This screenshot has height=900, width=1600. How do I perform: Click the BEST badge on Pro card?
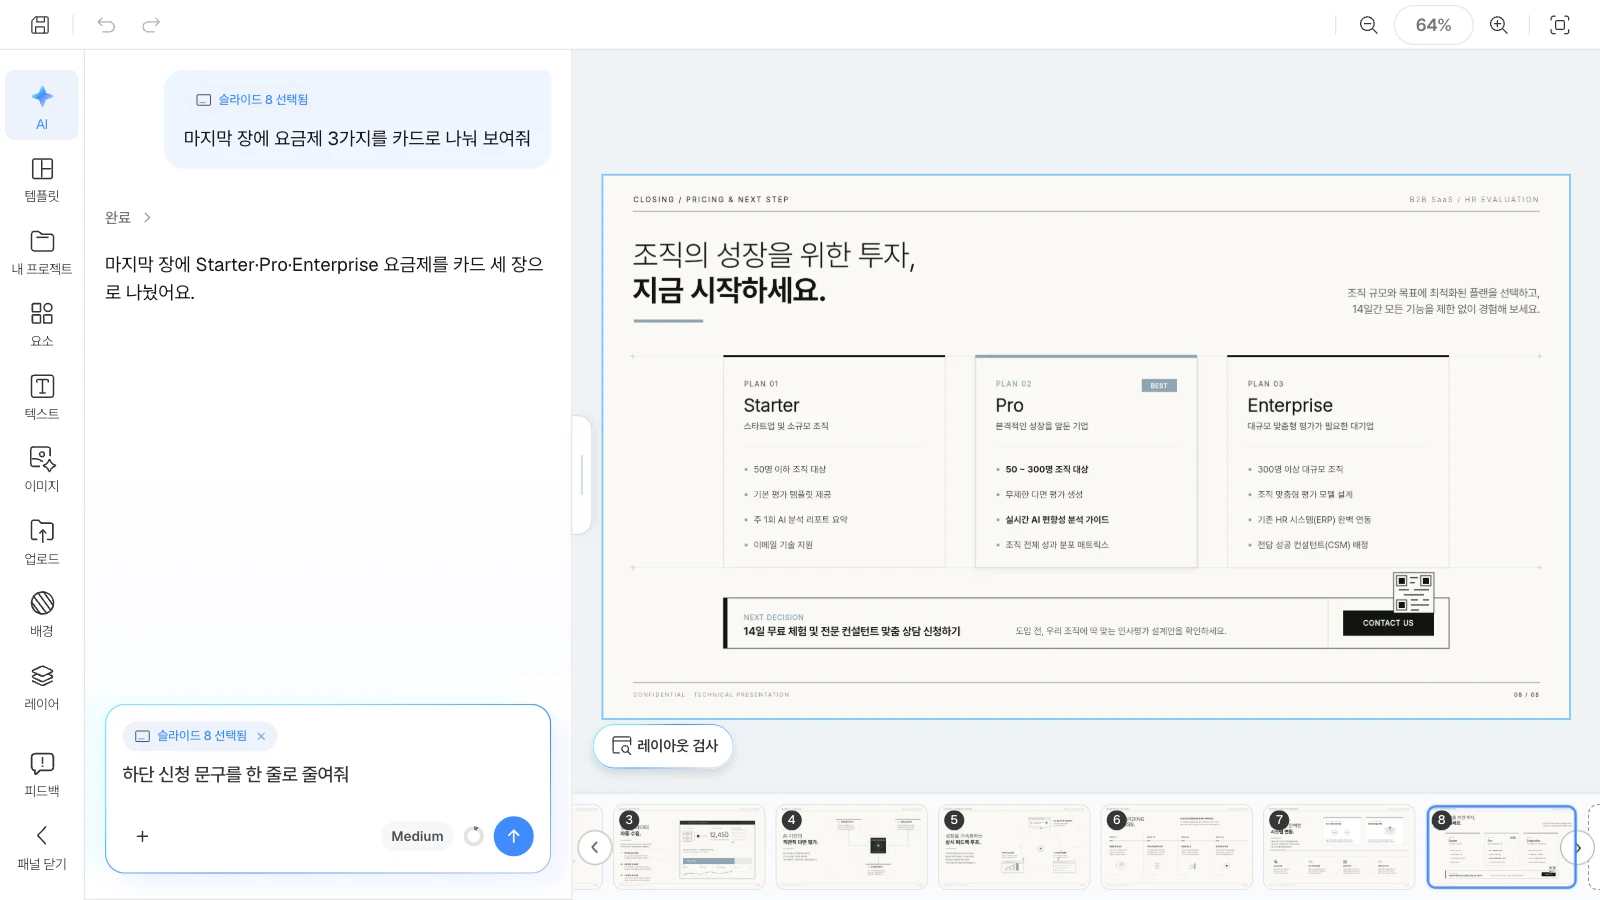click(1159, 386)
